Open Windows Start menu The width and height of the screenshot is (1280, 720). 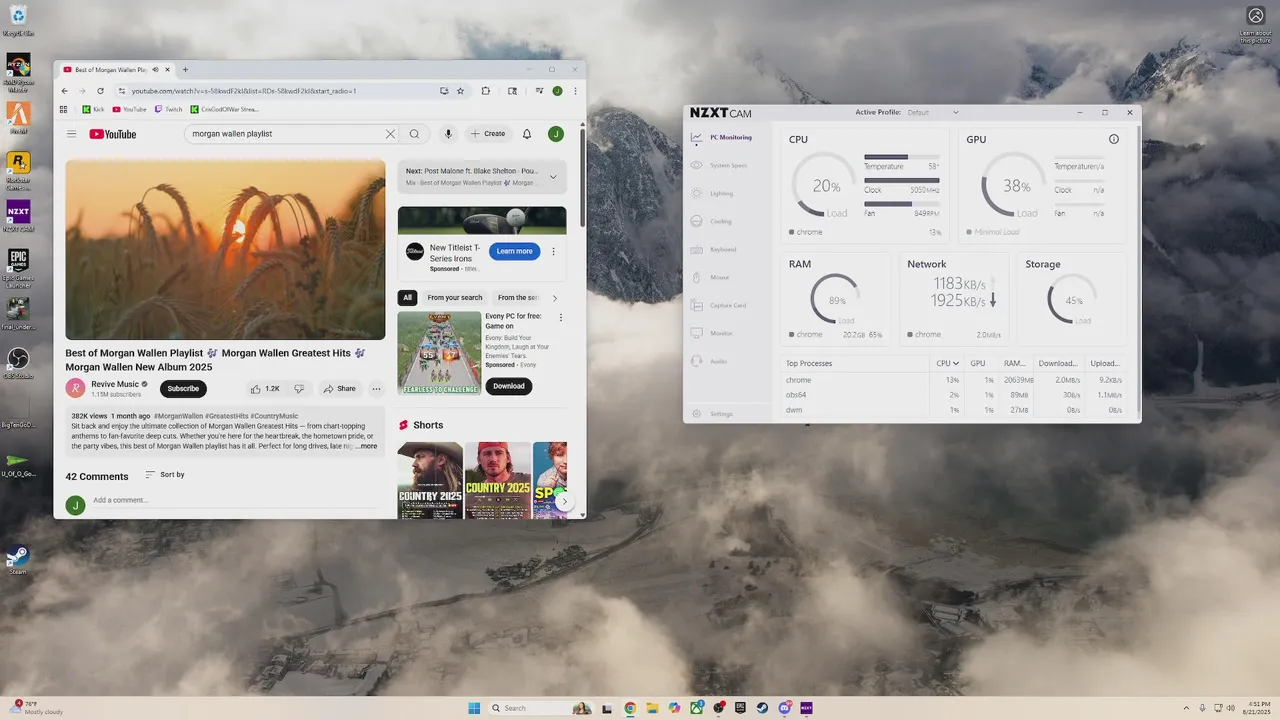click(x=474, y=708)
